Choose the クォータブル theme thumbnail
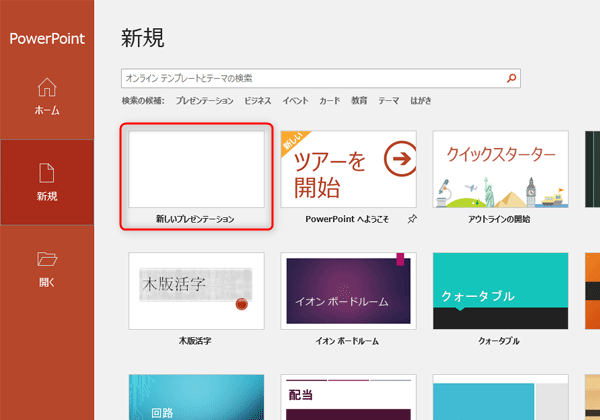600x420 pixels. coord(500,291)
